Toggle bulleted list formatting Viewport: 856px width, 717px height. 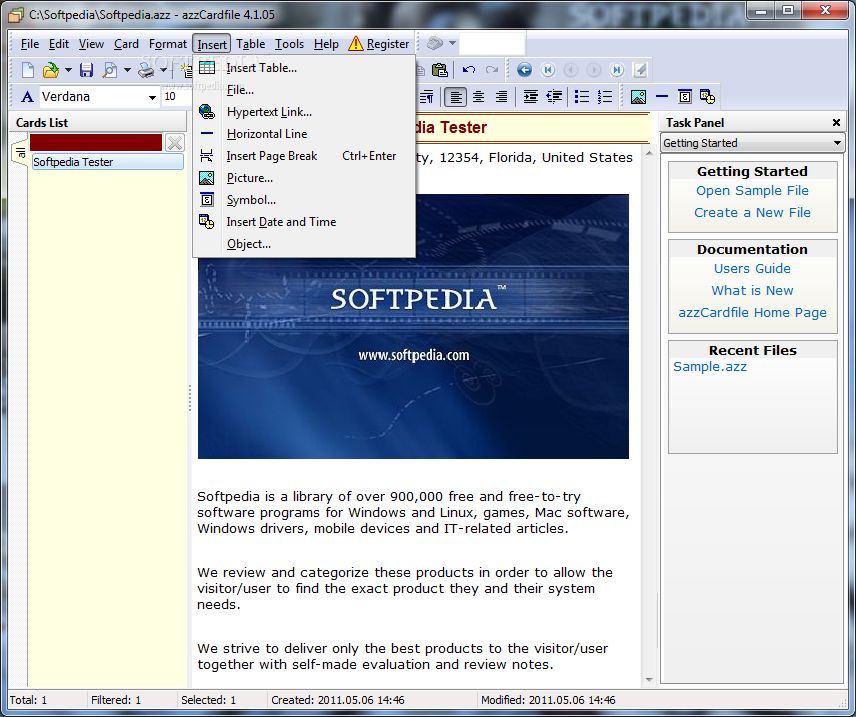coord(582,97)
